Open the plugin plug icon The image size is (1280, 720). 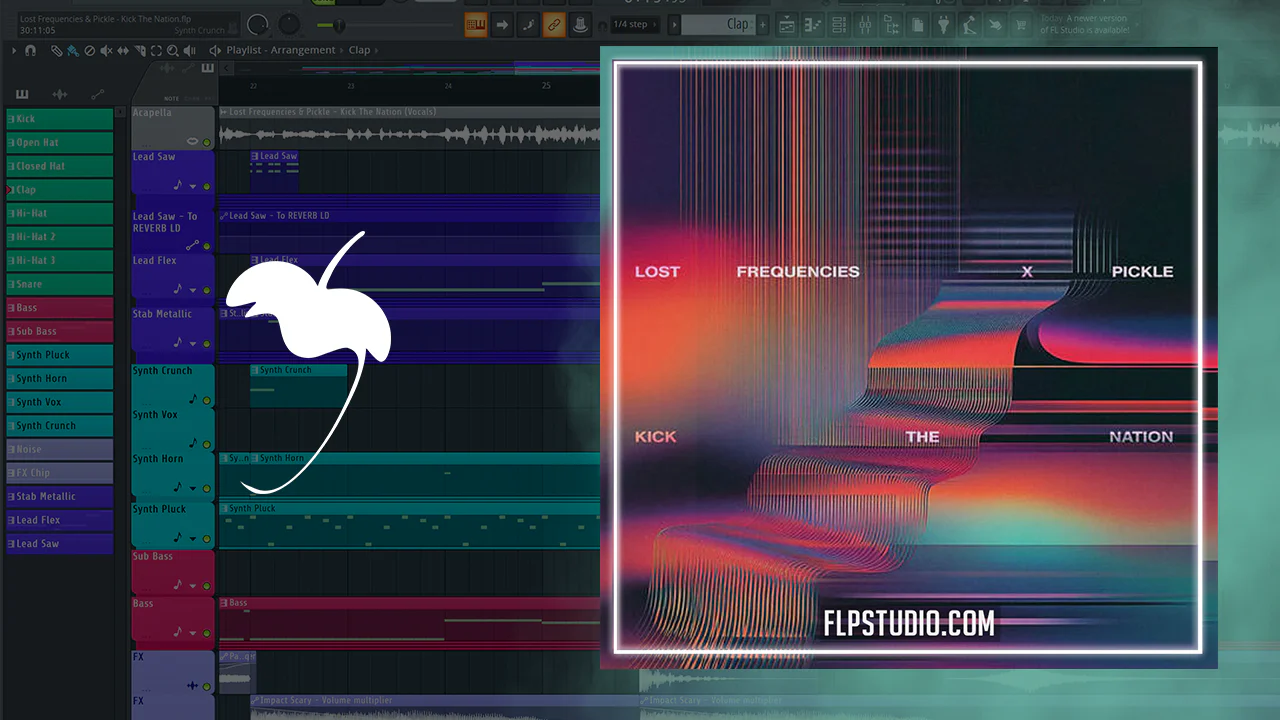[x=944, y=24]
